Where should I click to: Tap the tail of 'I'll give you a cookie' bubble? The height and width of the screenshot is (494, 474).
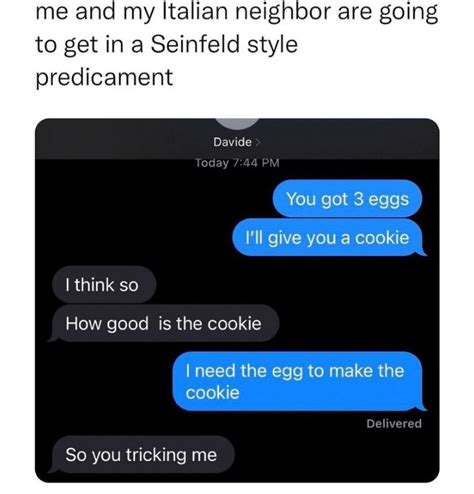(423, 252)
